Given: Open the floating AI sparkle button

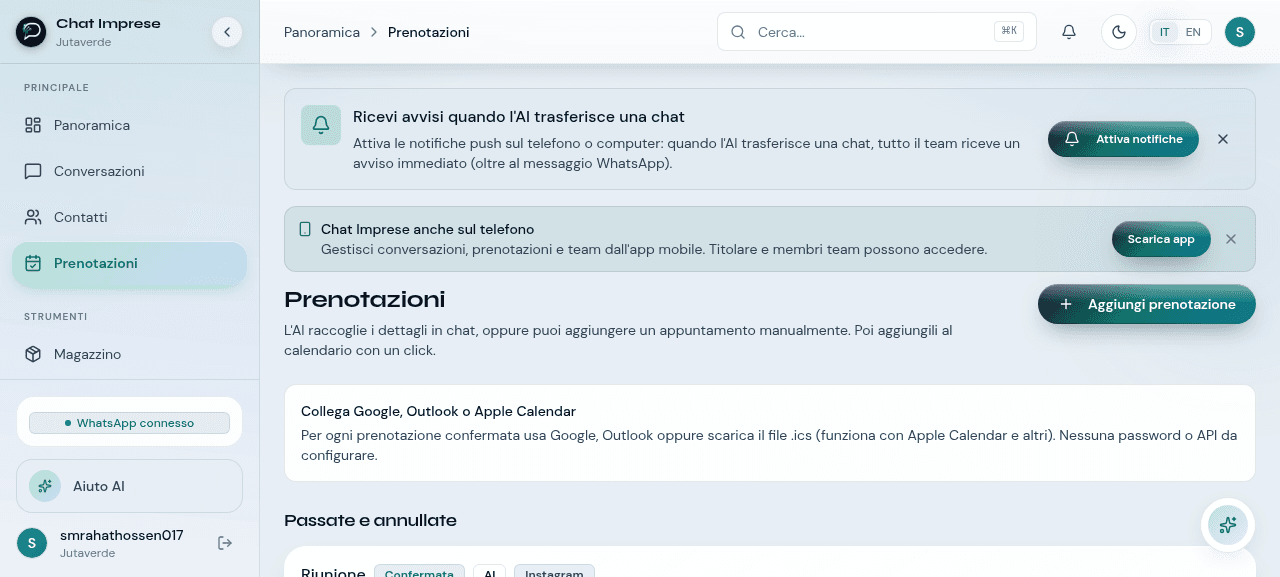Looking at the screenshot, I should [1228, 525].
